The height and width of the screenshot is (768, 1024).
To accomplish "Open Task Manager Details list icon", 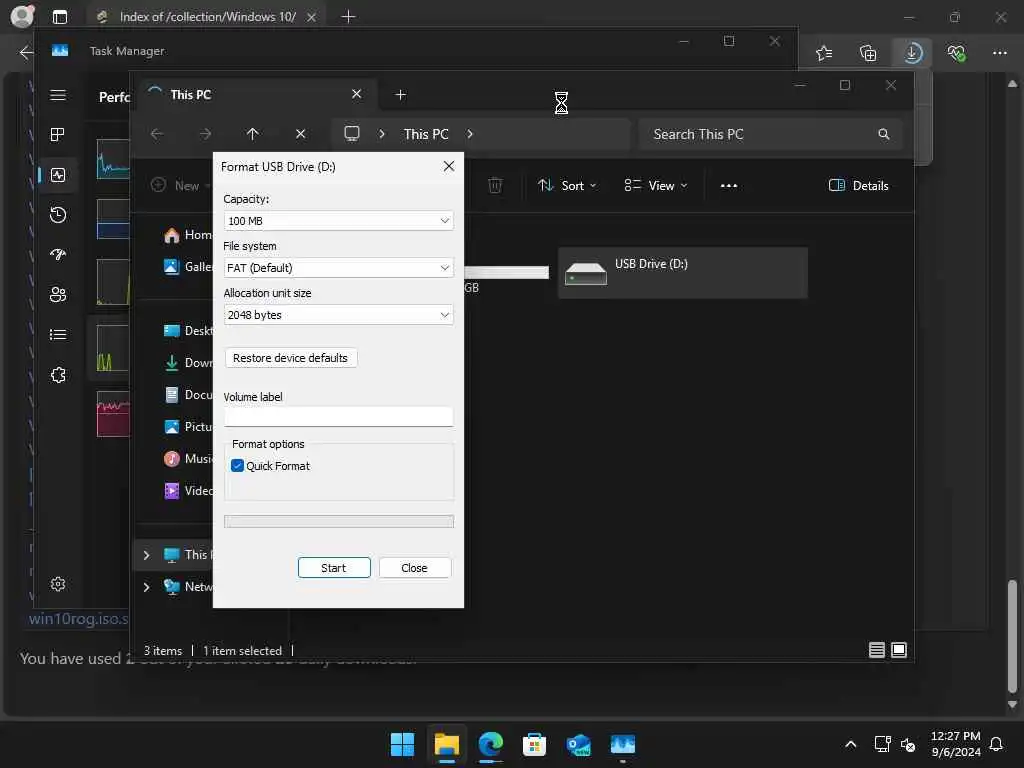I will click(x=58, y=334).
